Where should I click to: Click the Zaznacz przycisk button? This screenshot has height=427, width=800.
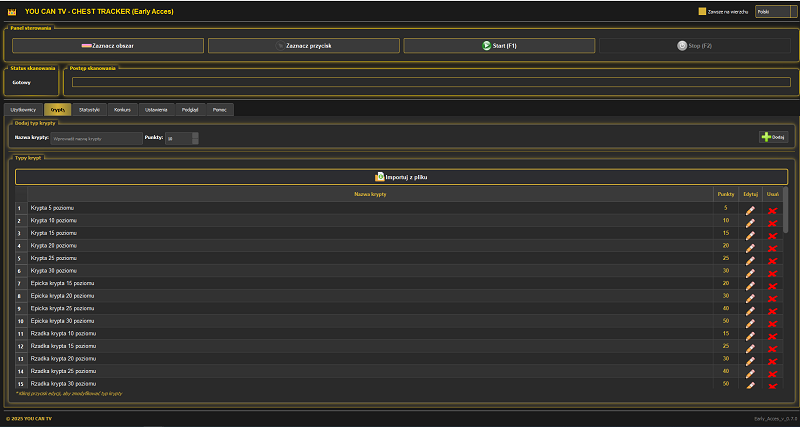(304, 45)
